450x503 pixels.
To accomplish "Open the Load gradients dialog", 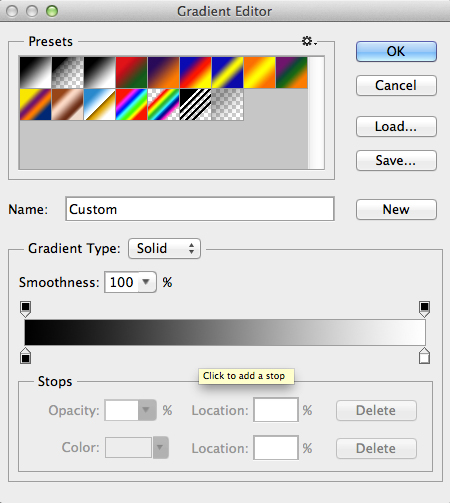I will [396, 126].
